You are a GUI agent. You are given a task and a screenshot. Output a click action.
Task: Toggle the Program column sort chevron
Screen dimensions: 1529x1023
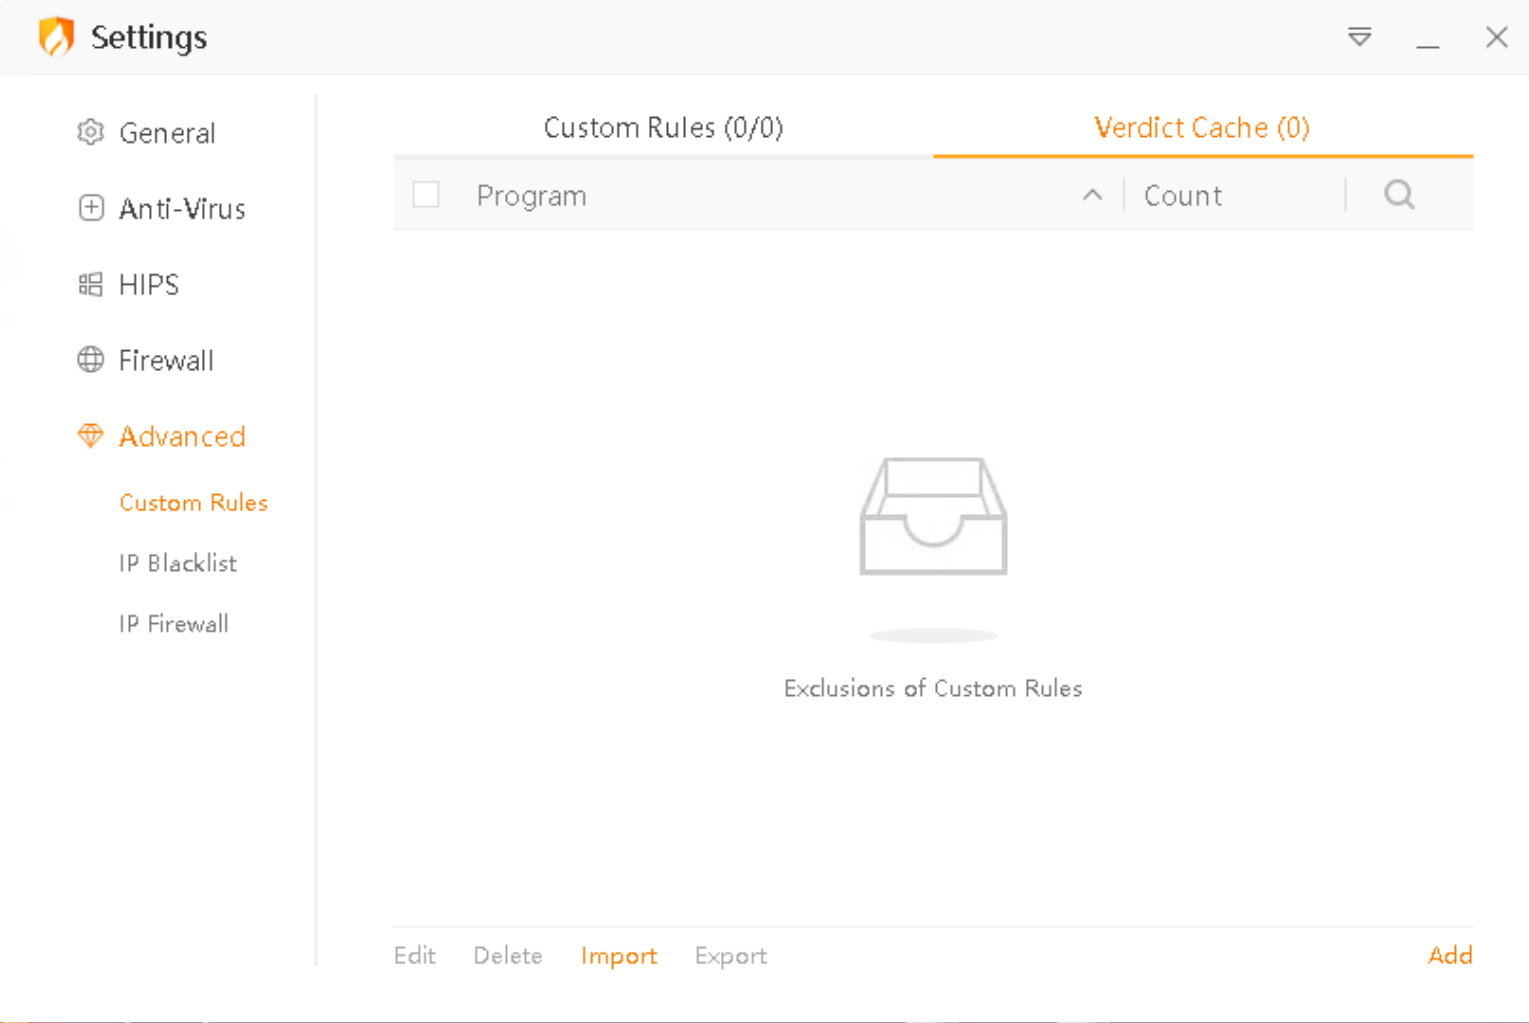point(1092,195)
